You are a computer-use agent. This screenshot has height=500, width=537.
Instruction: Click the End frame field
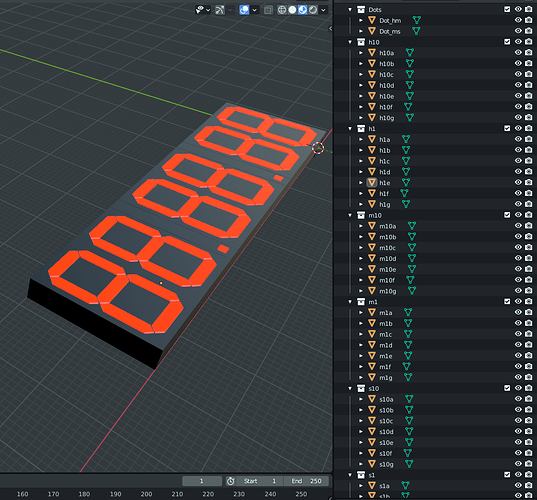(x=306, y=481)
